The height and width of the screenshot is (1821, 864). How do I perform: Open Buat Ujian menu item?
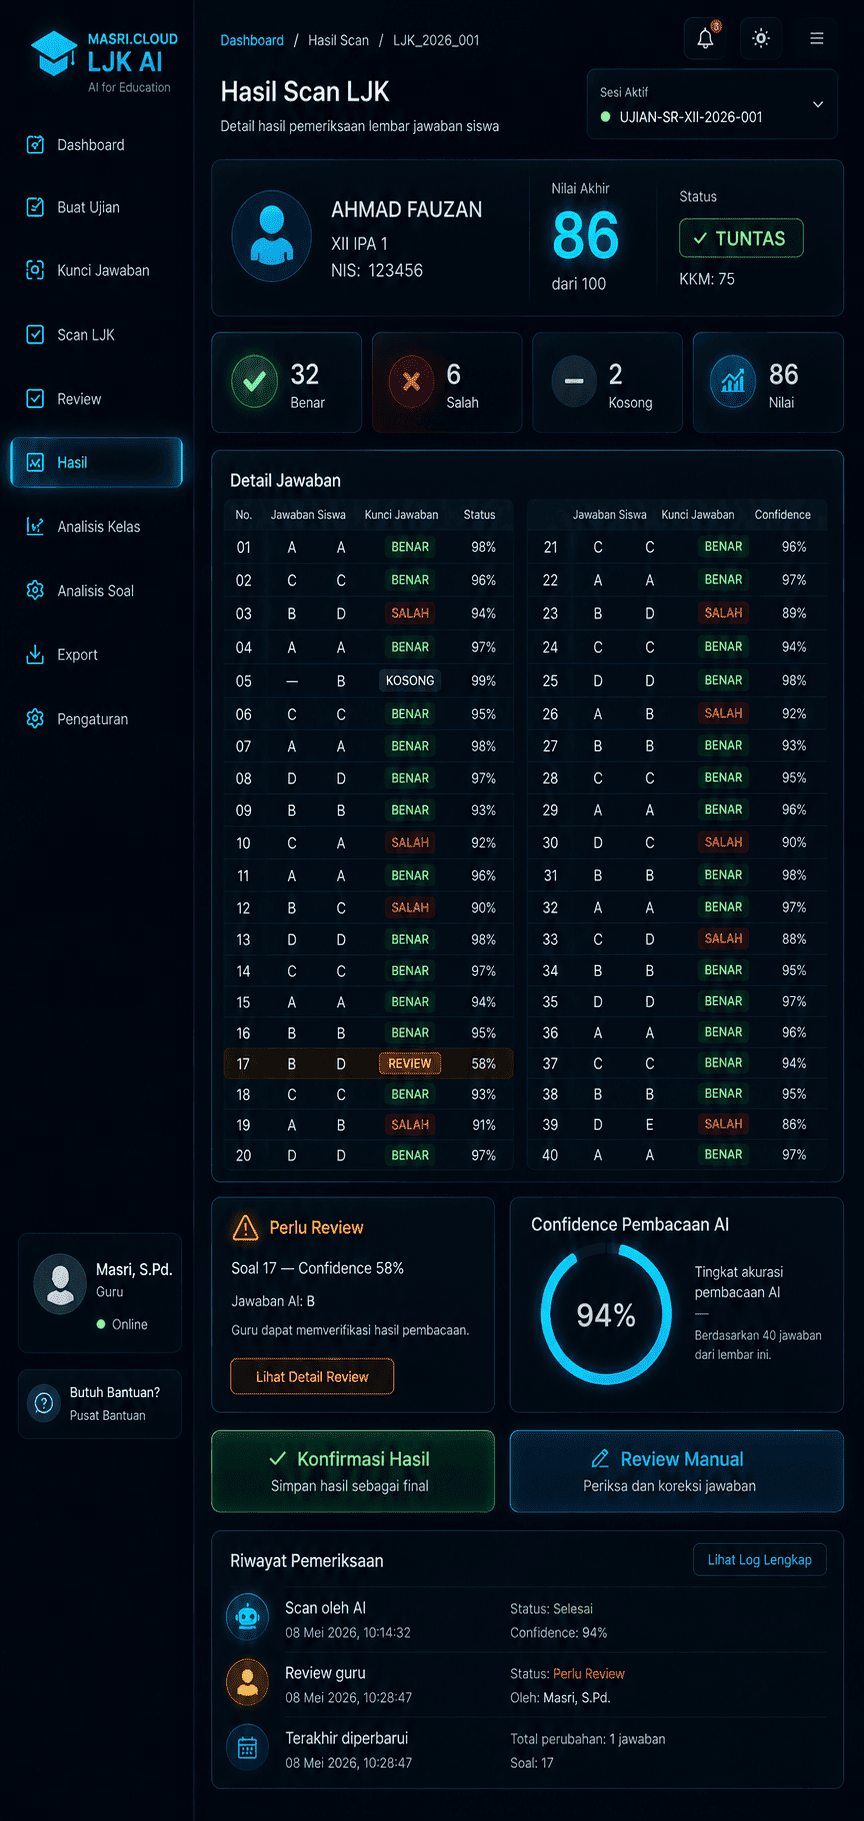(96, 207)
